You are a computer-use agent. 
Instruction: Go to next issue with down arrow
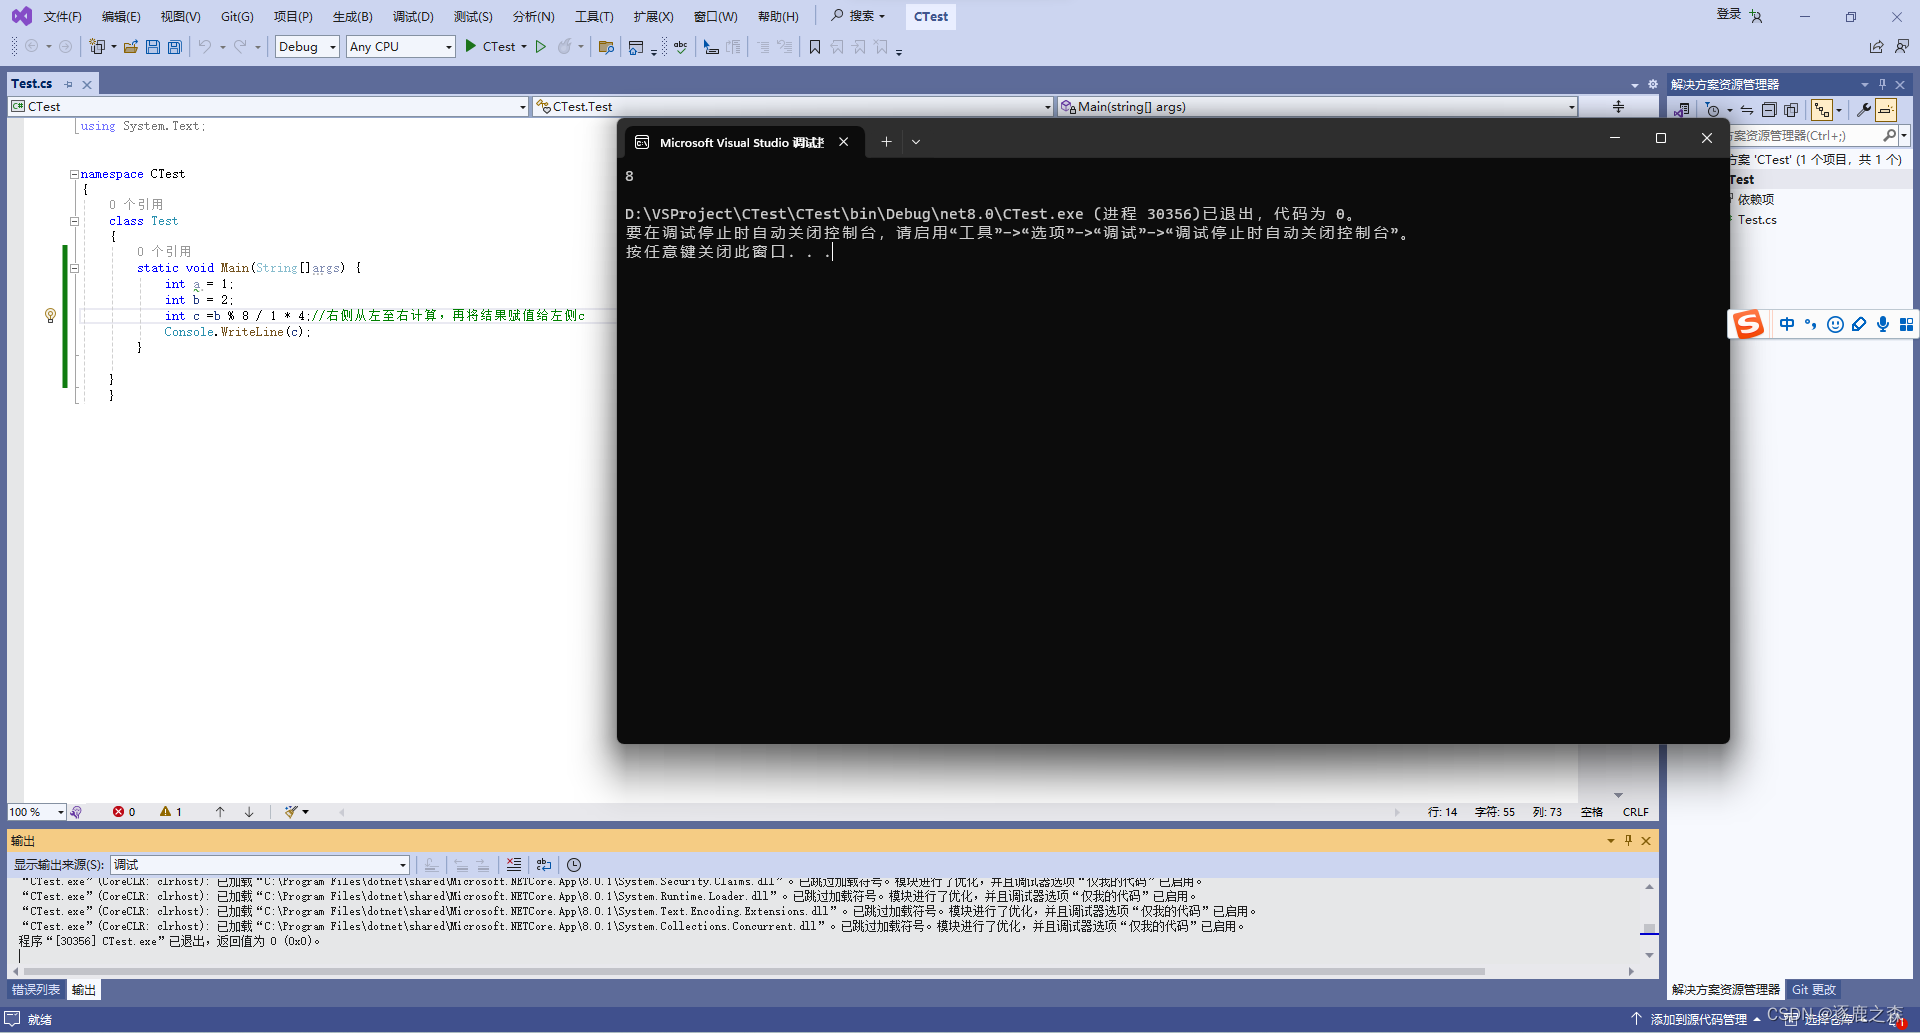pos(249,812)
